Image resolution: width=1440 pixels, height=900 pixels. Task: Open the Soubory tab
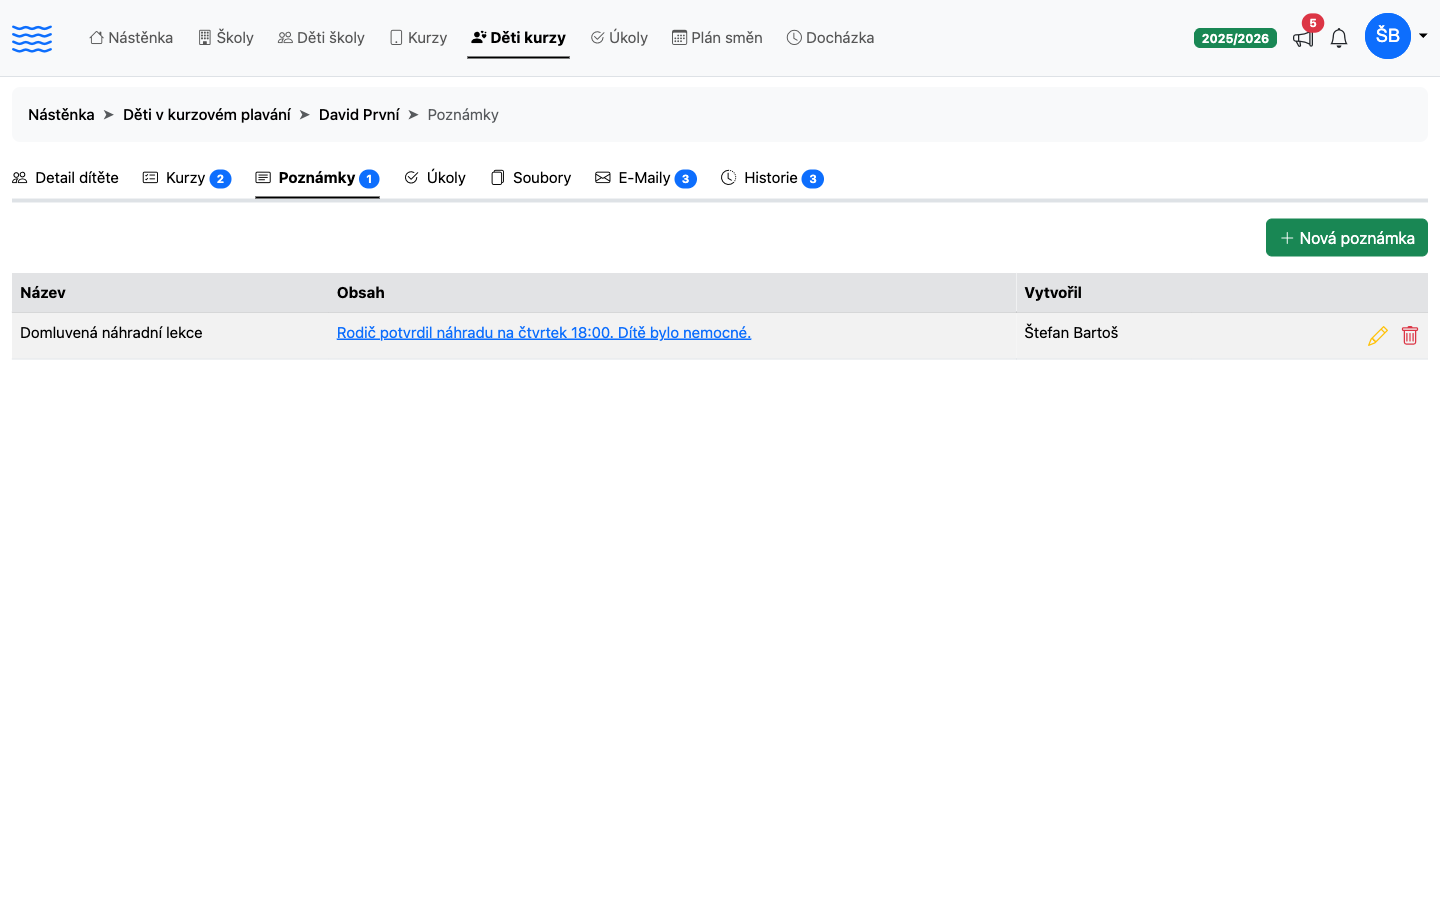531,178
